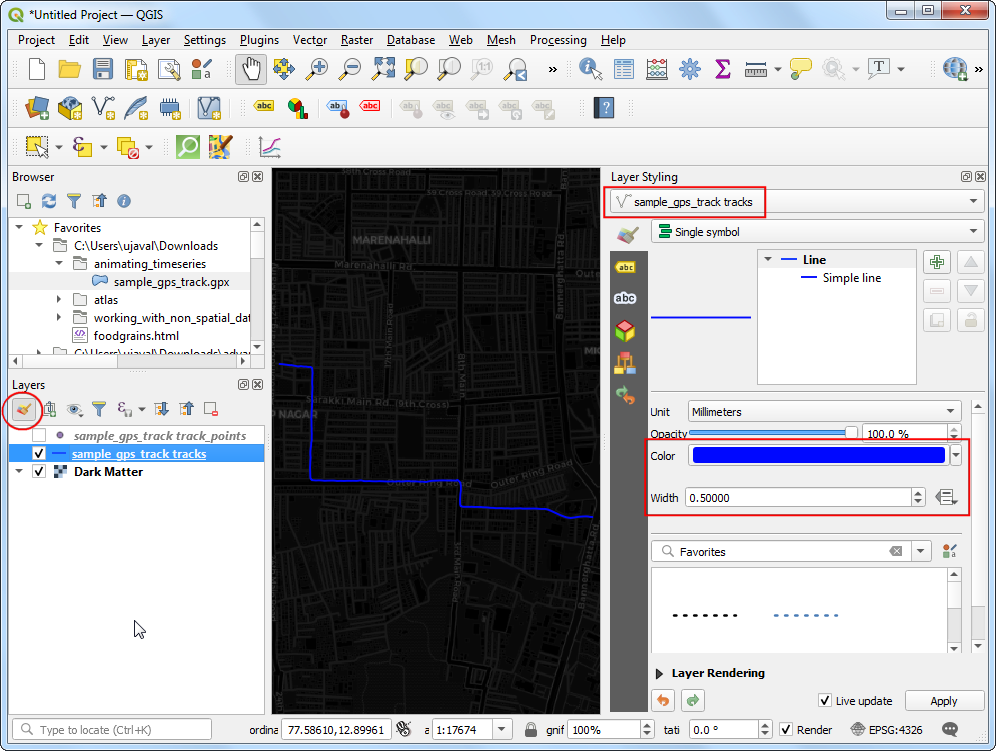Open Layer Styling panel from Layers toolbar

24,409
